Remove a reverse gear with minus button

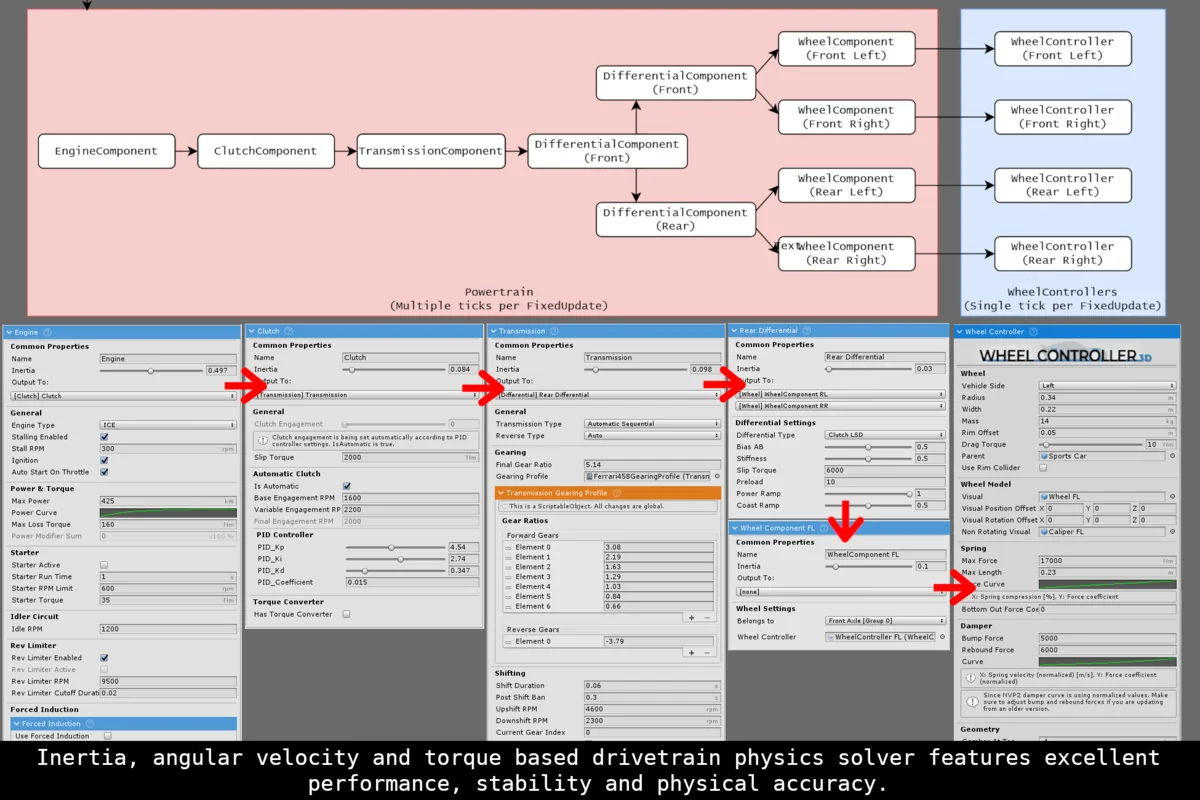click(707, 652)
